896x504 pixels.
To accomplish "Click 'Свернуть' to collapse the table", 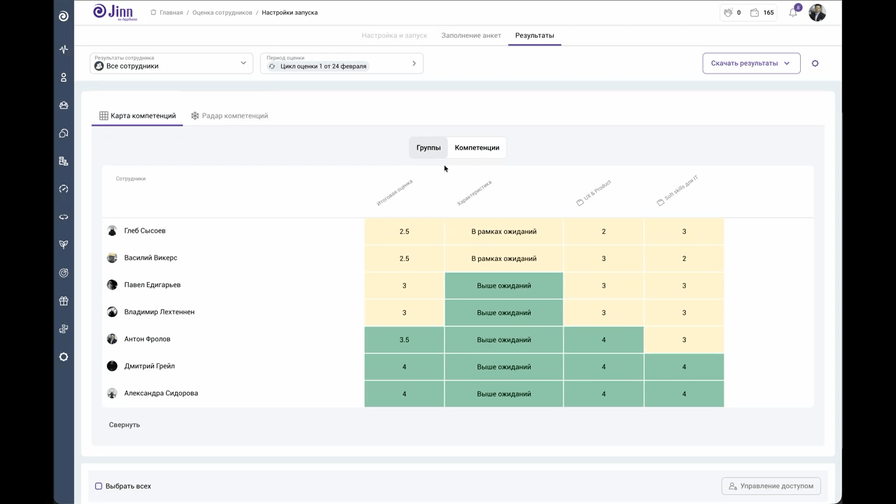I will point(124,425).
